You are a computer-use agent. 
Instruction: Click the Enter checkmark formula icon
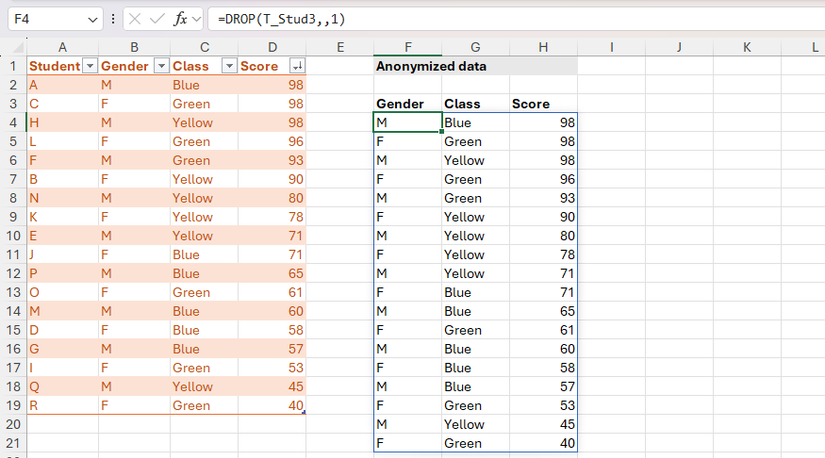coord(157,19)
